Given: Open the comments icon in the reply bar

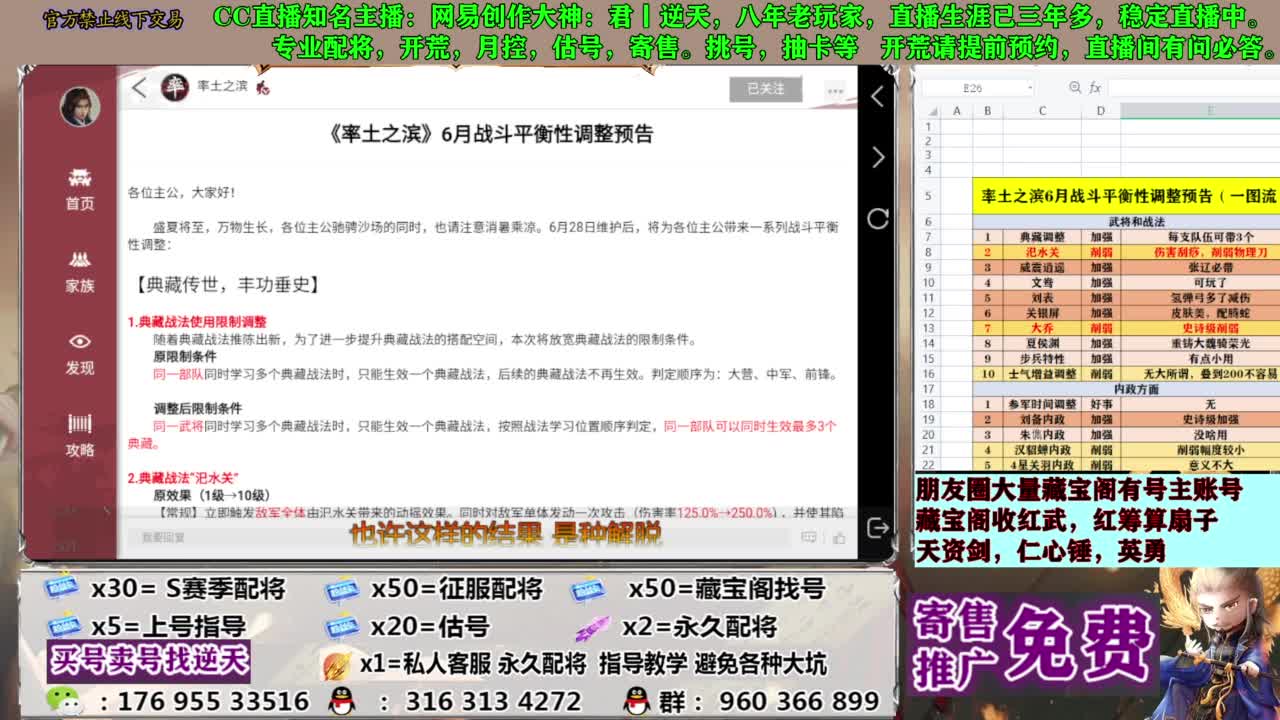Looking at the screenshot, I should tap(808, 538).
